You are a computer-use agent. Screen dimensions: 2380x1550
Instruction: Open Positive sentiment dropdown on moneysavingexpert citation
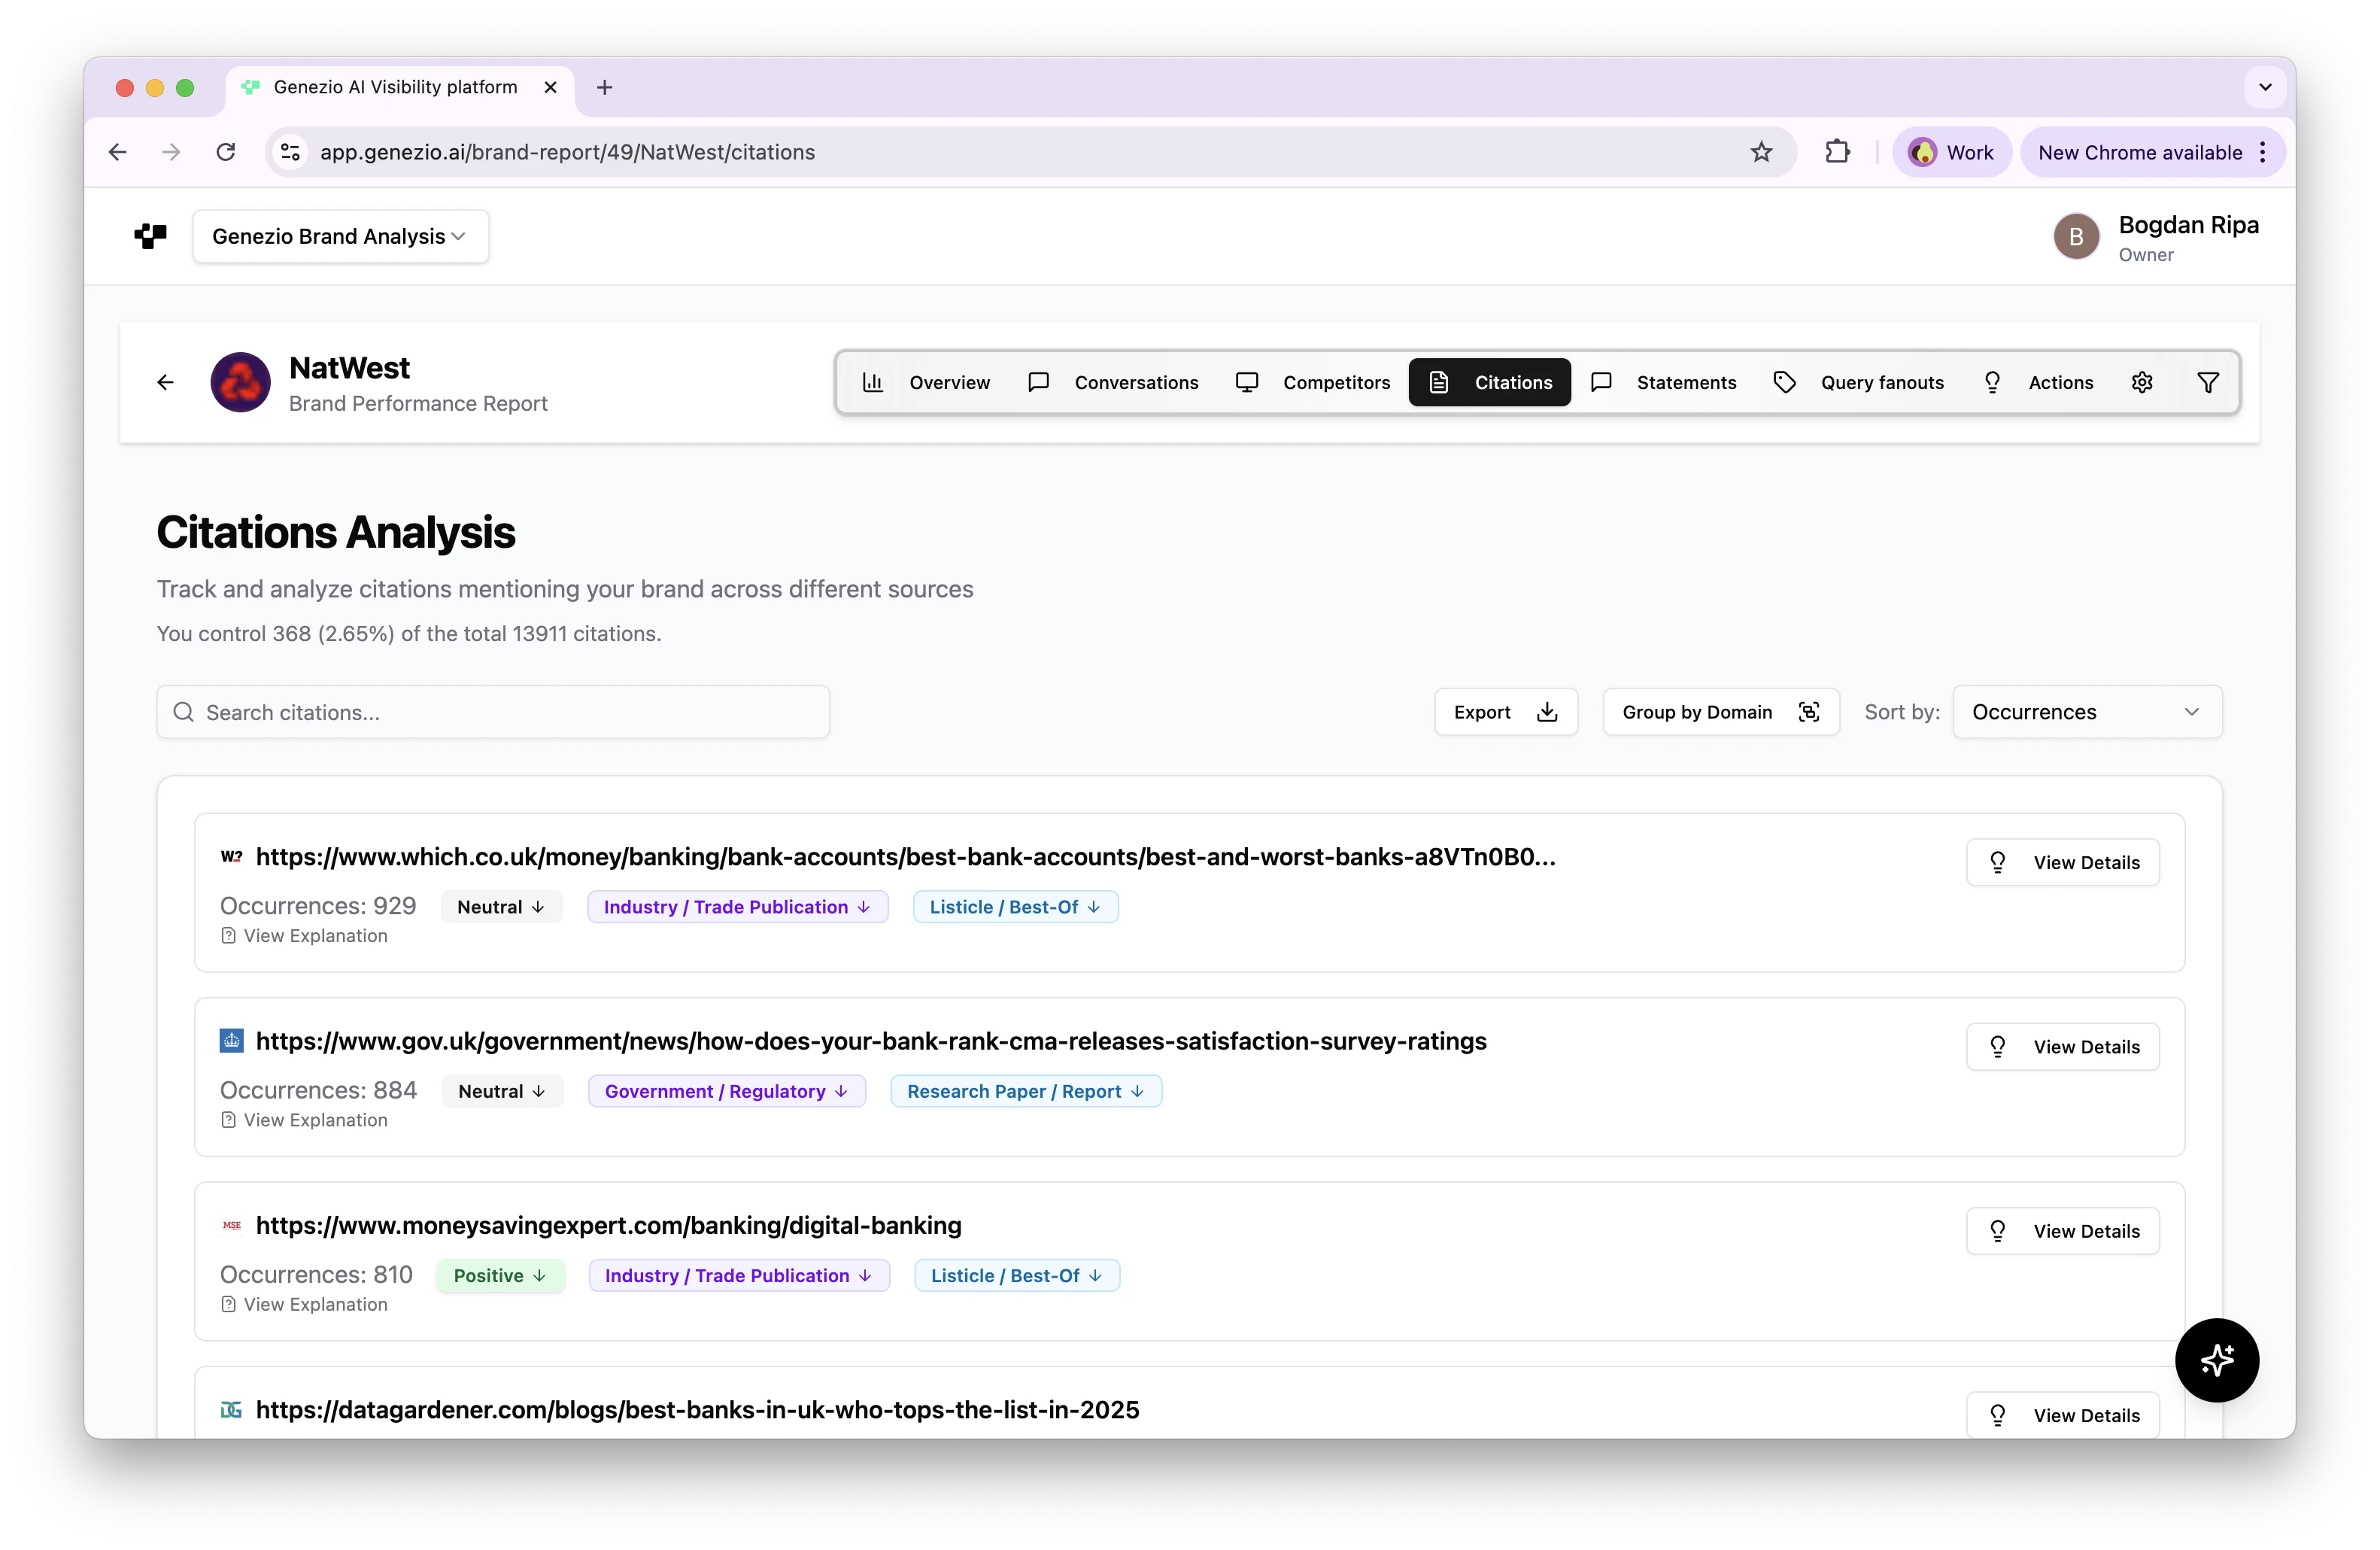point(500,1275)
